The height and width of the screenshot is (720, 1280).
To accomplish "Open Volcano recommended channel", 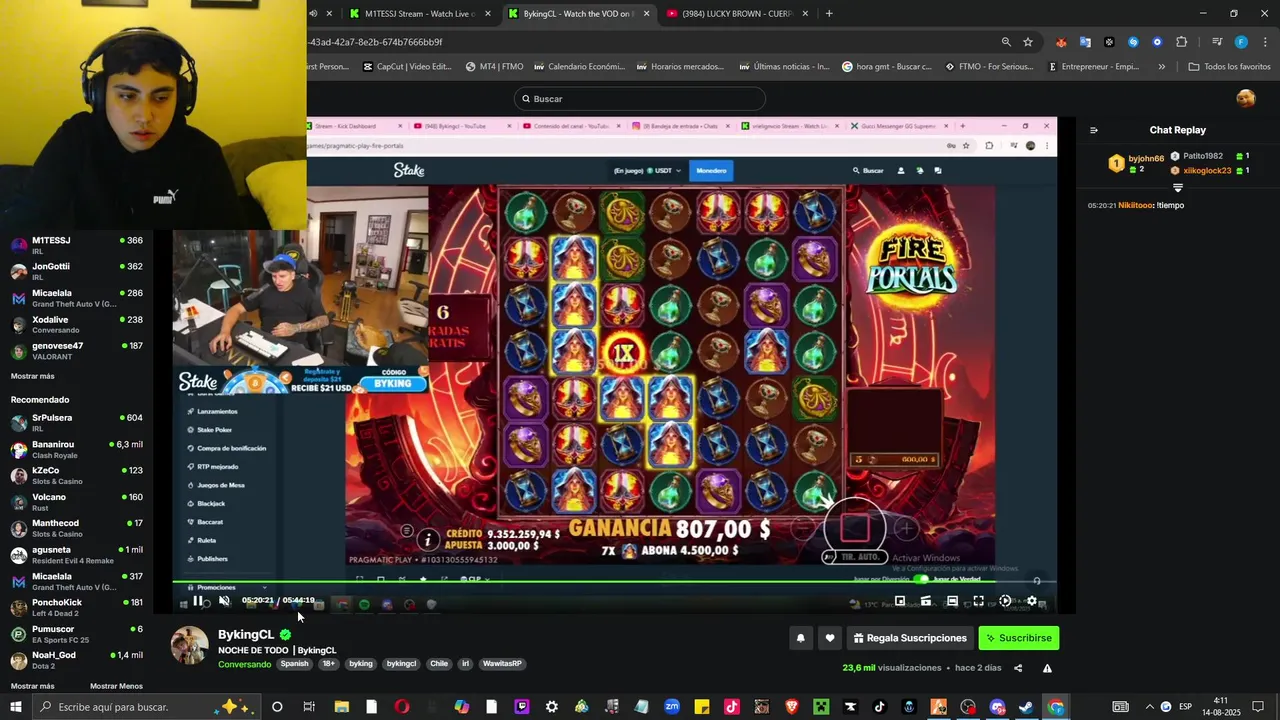I will pyautogui.click(x=77, y=502).
